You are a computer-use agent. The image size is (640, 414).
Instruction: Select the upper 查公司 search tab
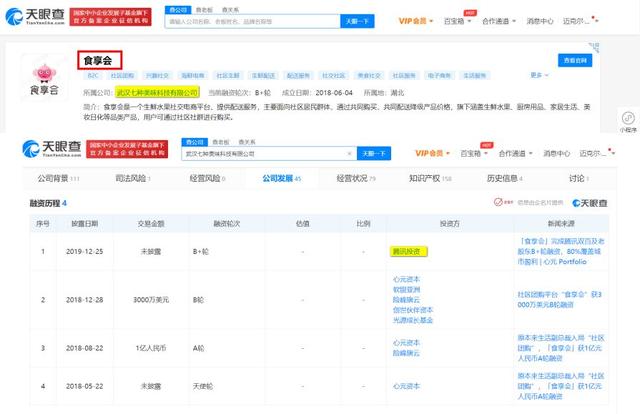(x=178, y=10)
